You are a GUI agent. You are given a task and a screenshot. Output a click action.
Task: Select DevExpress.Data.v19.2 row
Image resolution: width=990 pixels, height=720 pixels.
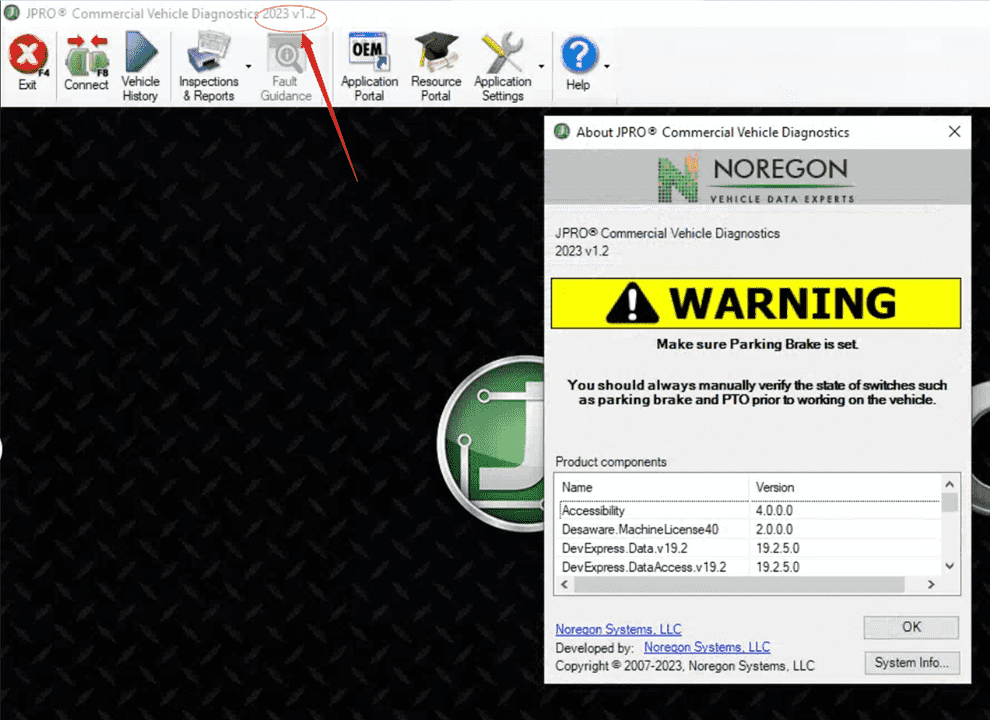749,548
